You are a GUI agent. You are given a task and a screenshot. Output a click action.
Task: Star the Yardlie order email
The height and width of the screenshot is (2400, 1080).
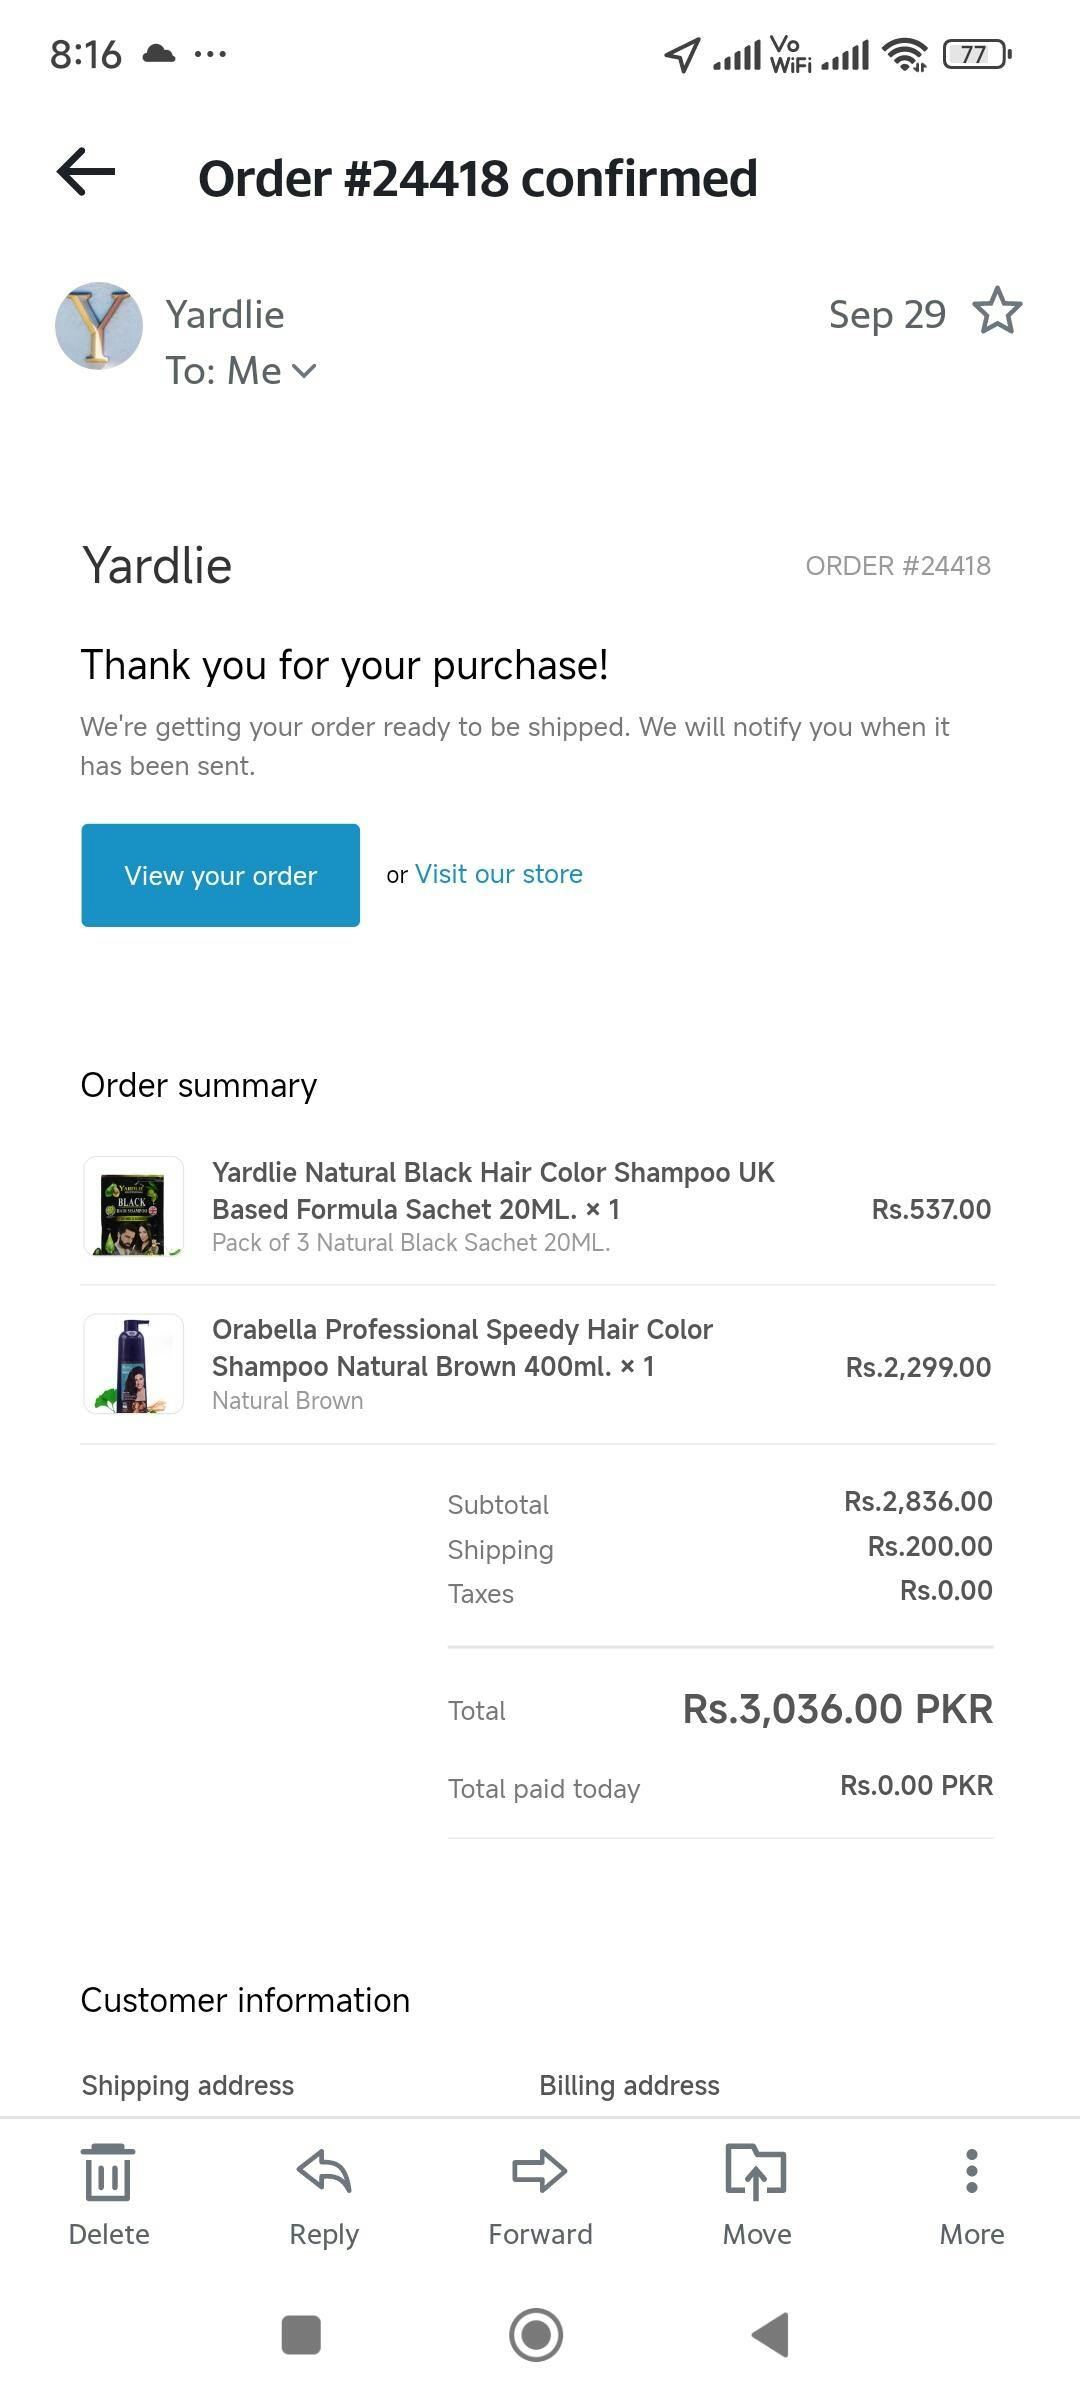tap(997, 312)
